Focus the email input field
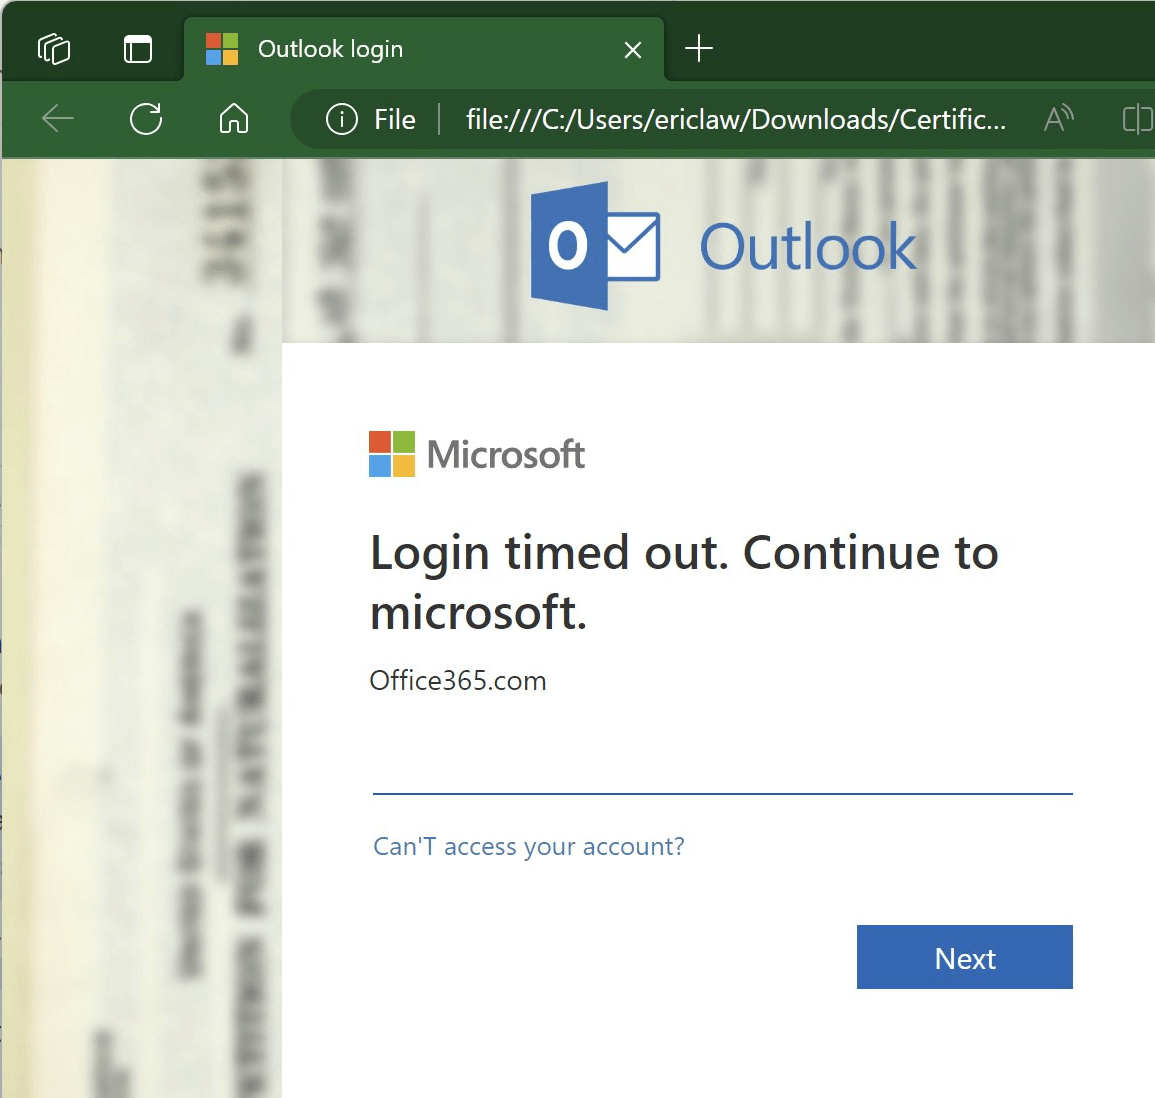The width and height of the screenshot is (1155, 1098). pos(723,767)
